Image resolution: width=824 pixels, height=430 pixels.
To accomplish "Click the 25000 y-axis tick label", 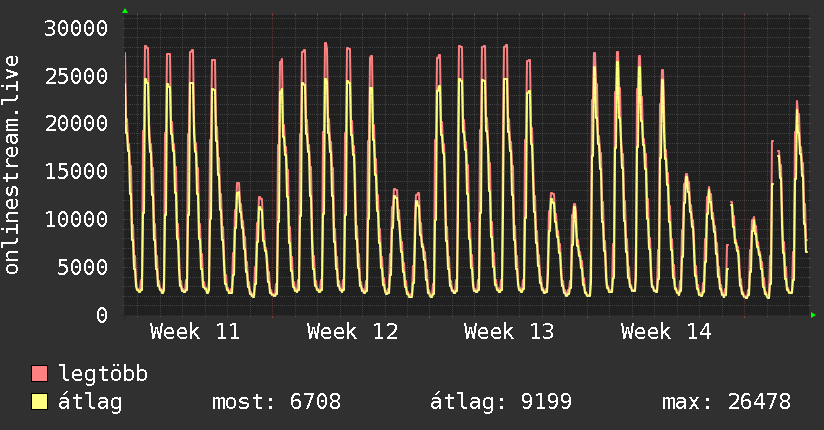I will click(x=78, y=76).
